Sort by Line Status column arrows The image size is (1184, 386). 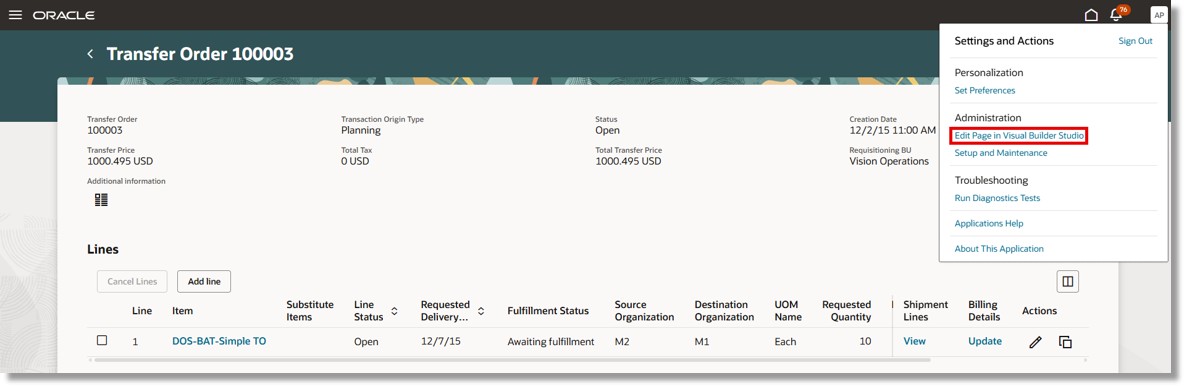(394, 311)
